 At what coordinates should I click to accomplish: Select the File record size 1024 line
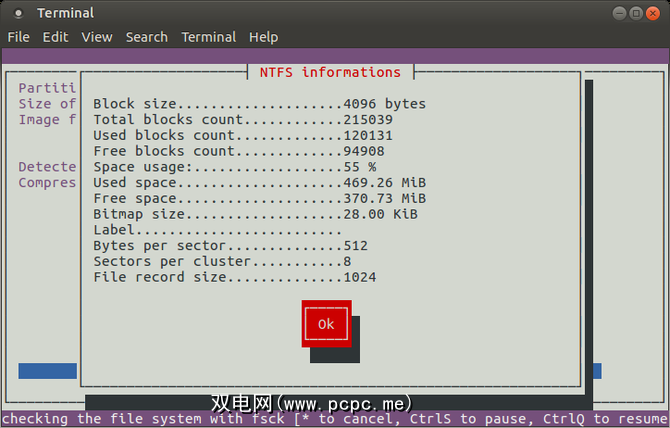[234, 277]
